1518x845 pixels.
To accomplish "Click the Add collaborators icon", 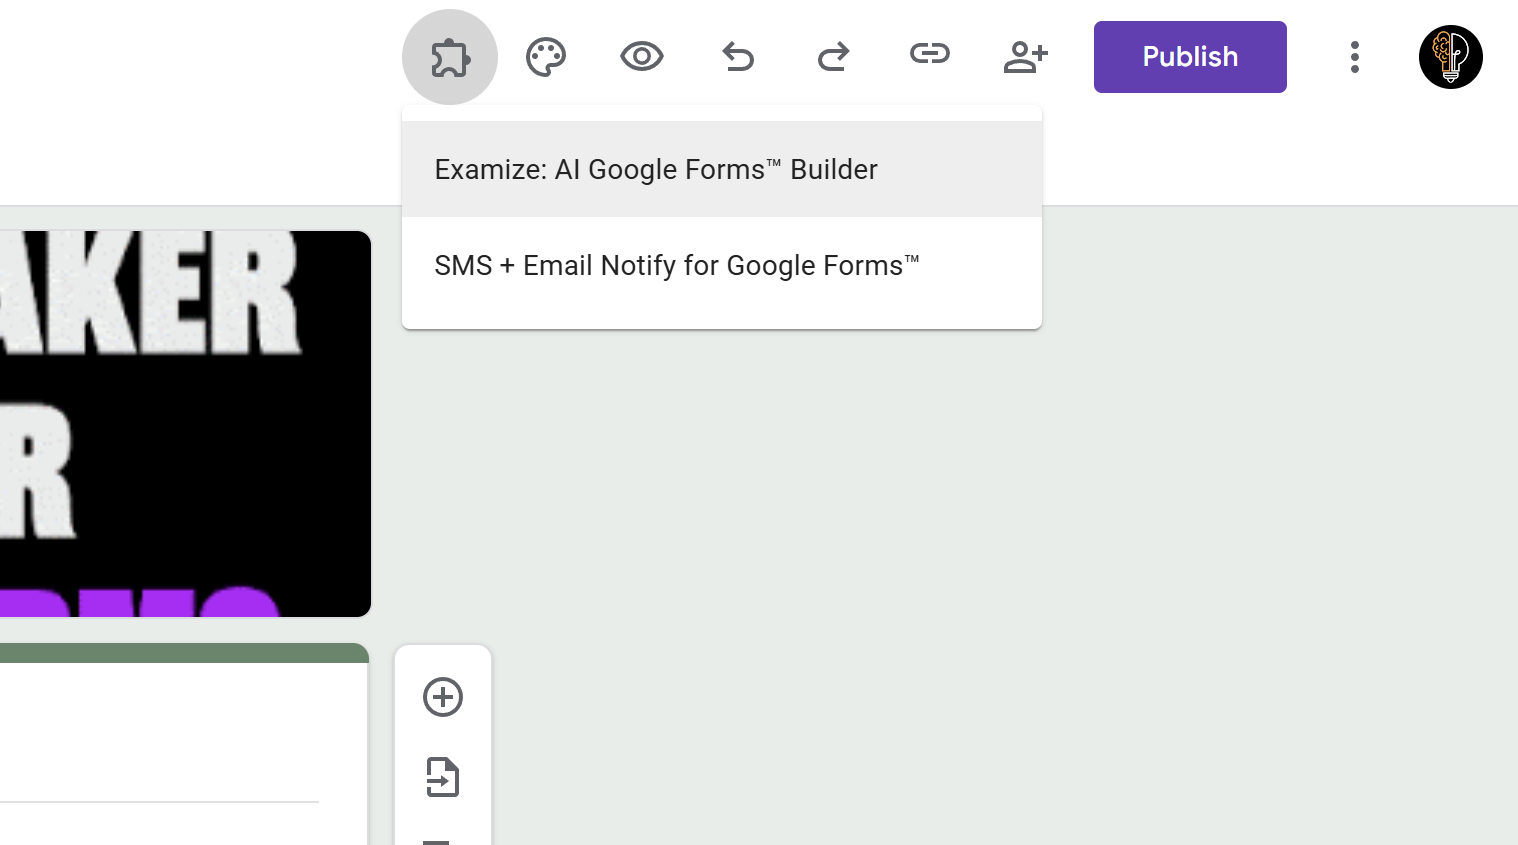I will click(x=1025, y=57).
